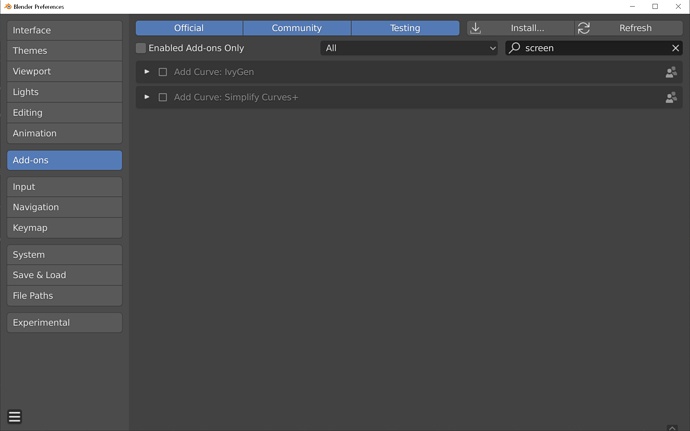Enable the Add Curve: IvyGen add-on
This screenshot has width=690, height=431.
tap(163, 72)
